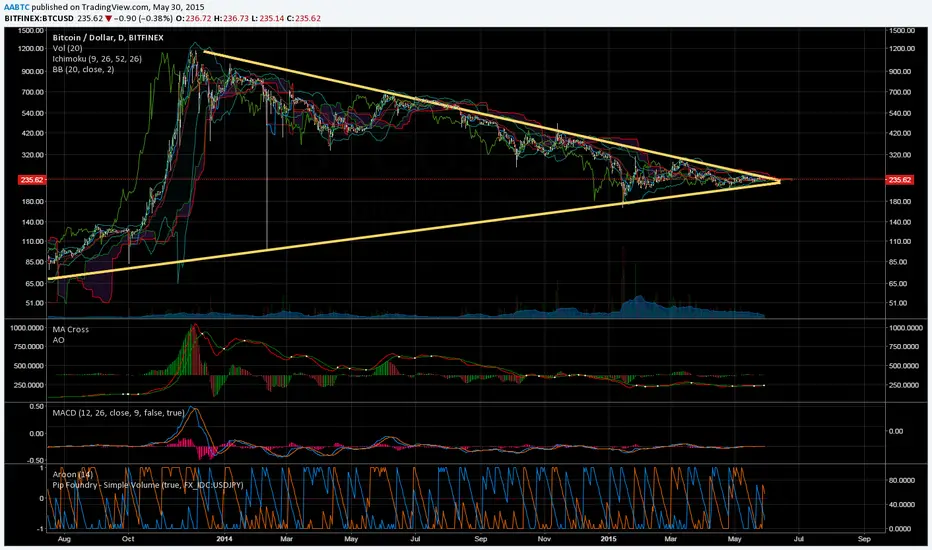Click the Nov label on time axis
The image size is (932, 550).
tap(544, 539)
